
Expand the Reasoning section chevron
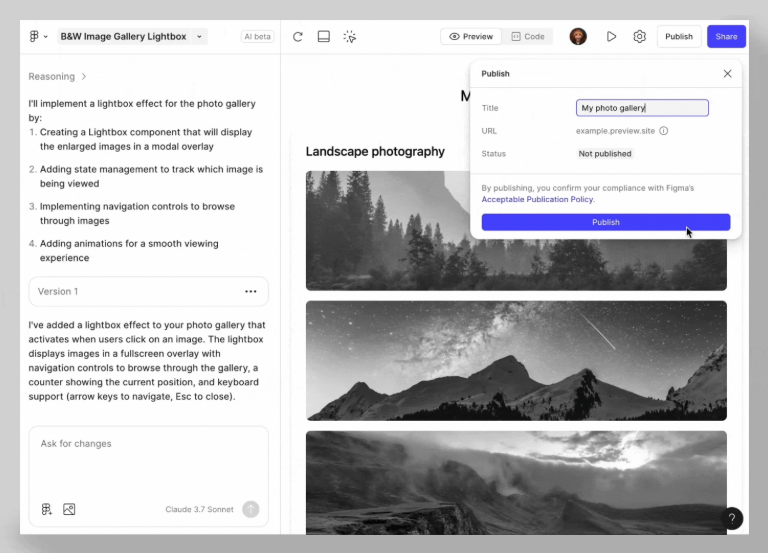pyautogui.click(x=84, y=76)
